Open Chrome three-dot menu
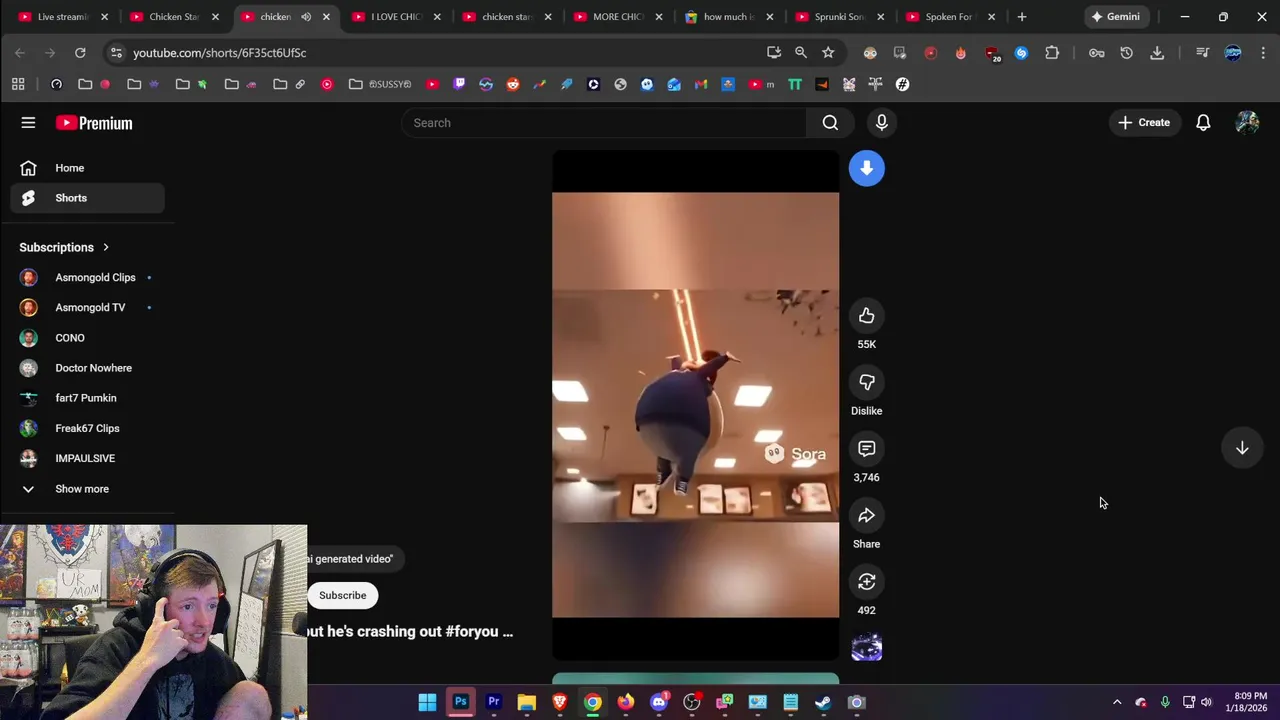Viewport: 1280px width, 720px height. pos(1264,53)
